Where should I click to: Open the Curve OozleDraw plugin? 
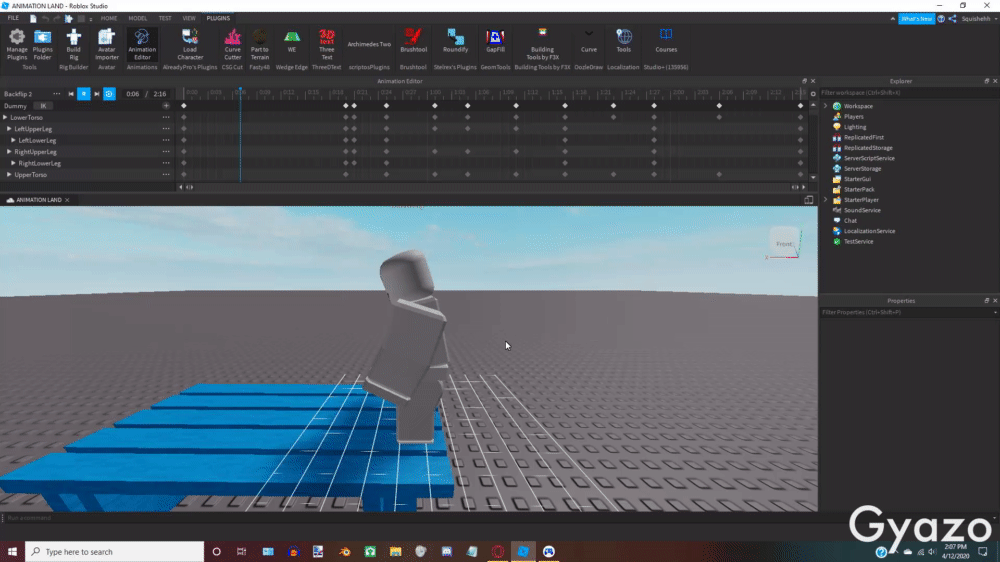click(x=589, y=41)
